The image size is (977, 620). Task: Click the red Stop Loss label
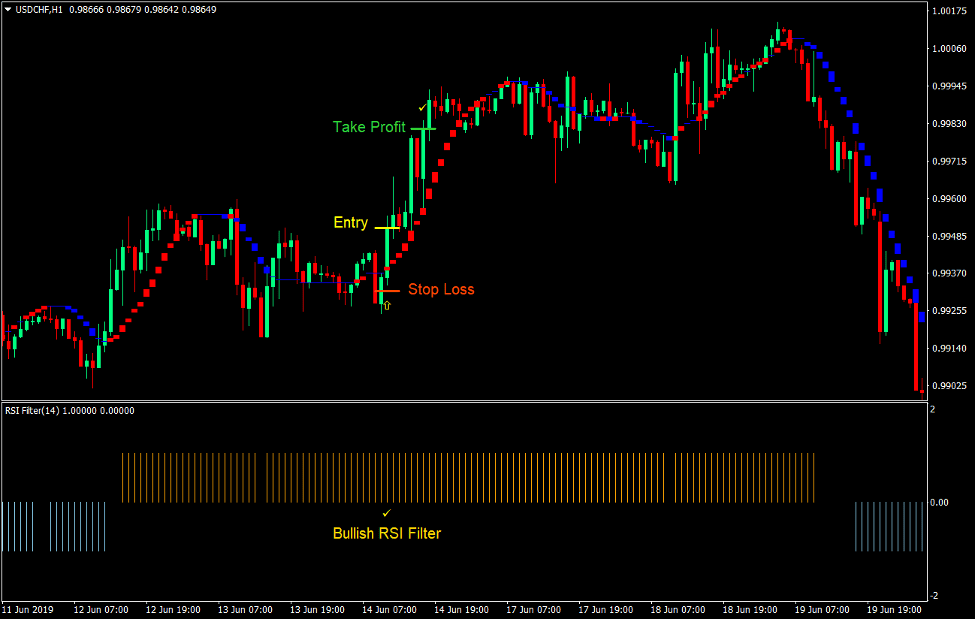point(440,290)
